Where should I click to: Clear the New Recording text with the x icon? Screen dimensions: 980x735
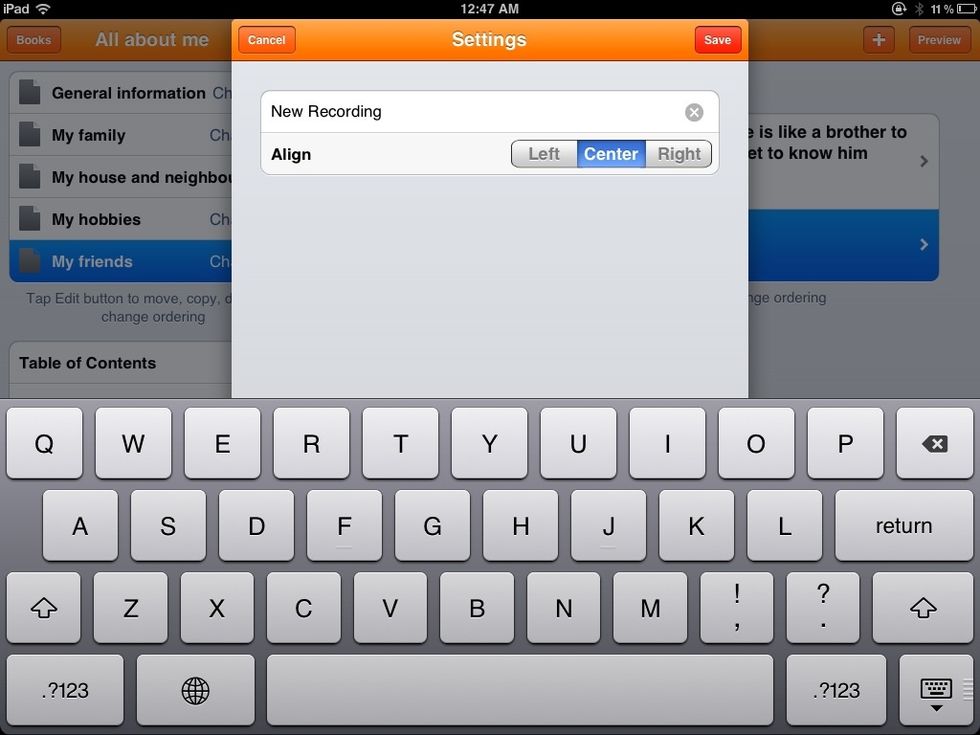tap(694, 112)
